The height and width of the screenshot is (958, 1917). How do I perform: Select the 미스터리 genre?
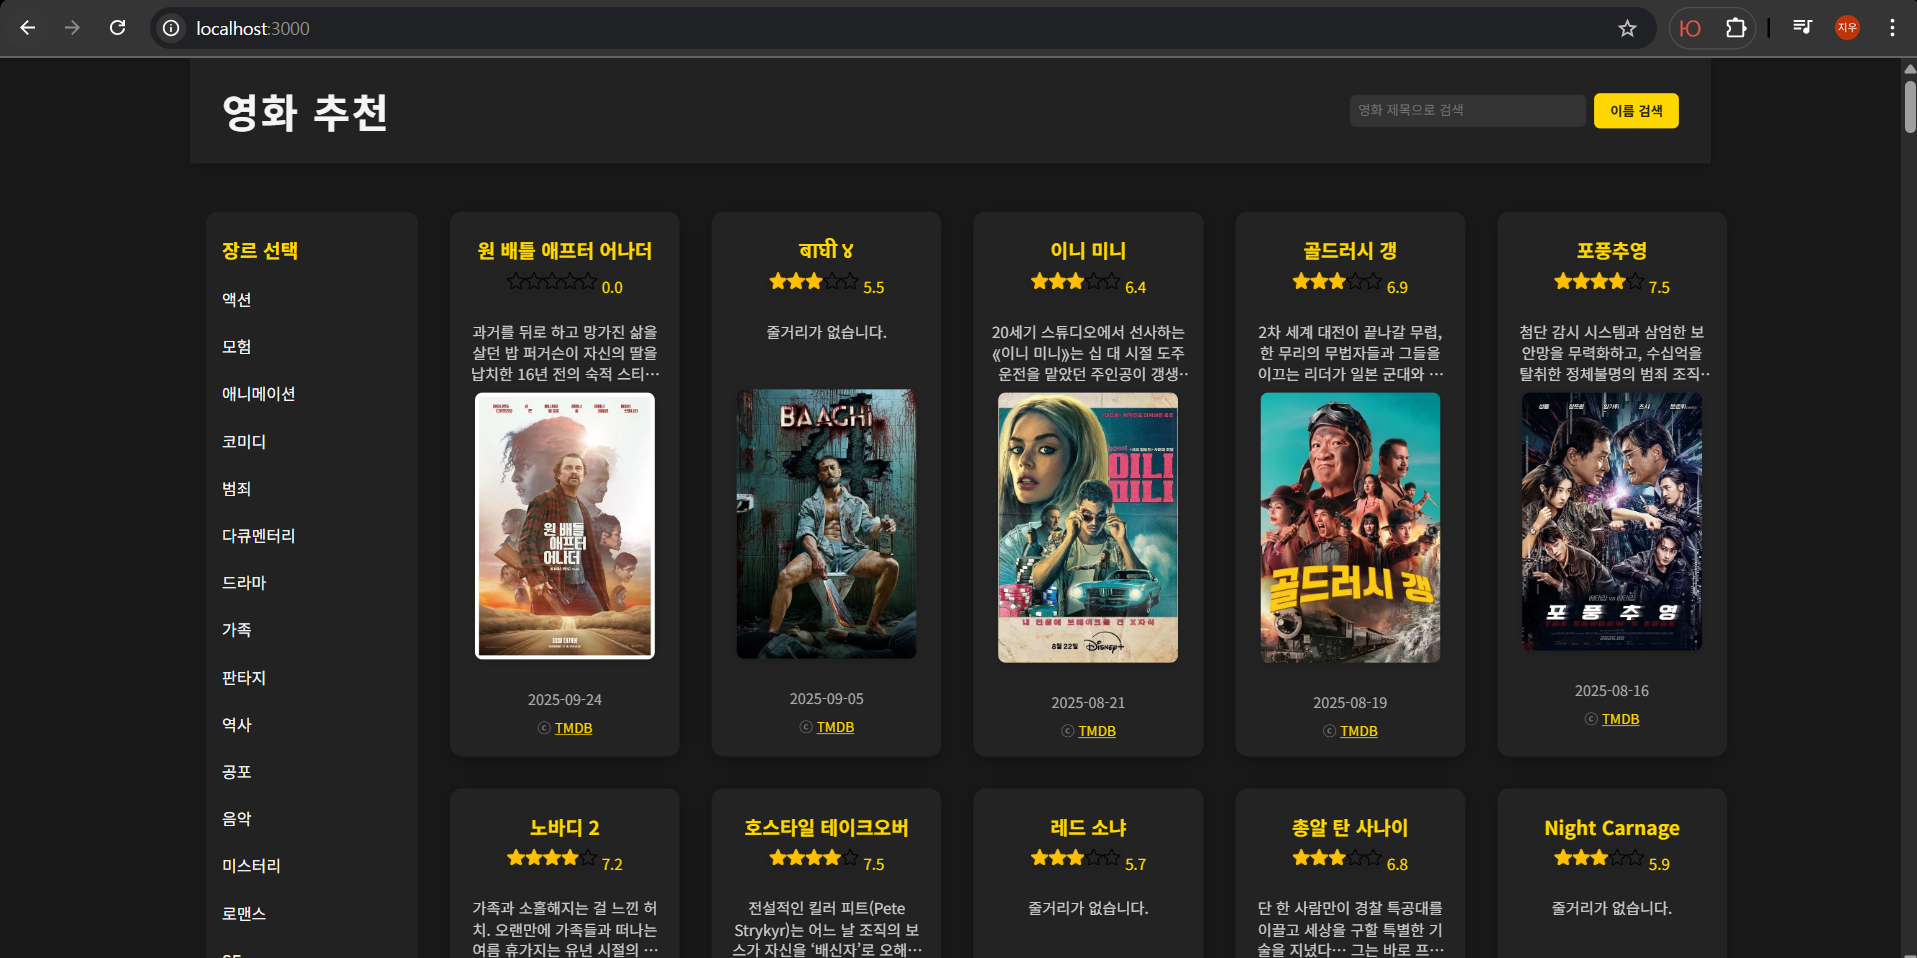252,865
